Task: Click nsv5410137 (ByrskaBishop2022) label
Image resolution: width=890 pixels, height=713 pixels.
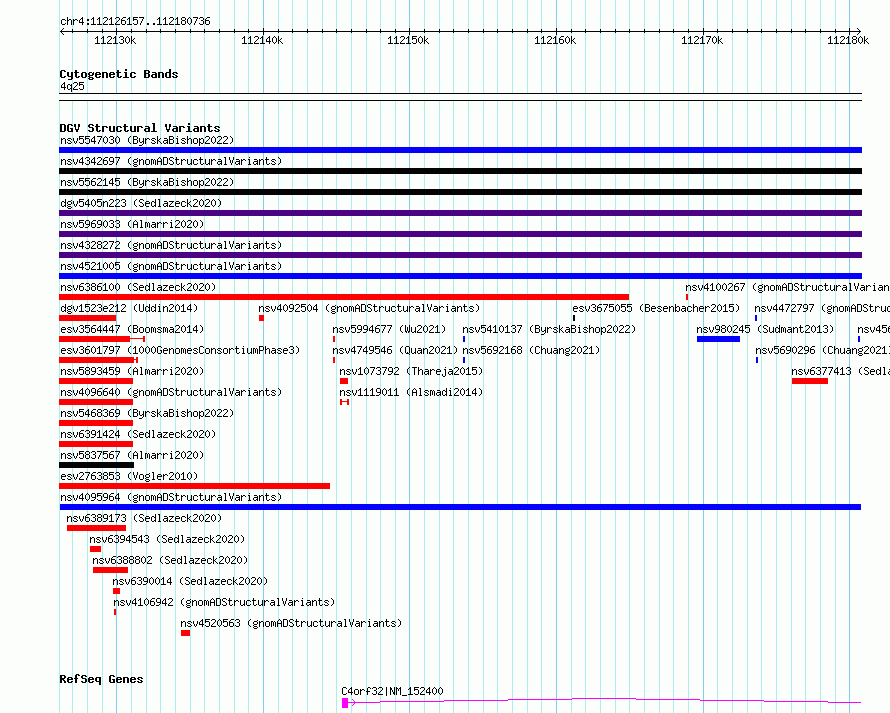Action: 549,329
